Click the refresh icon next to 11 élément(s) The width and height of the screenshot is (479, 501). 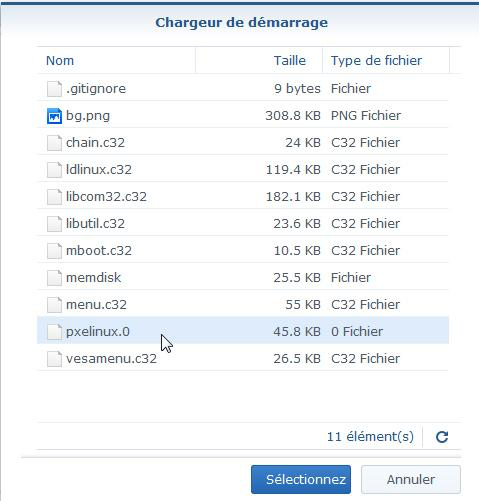point(442,437)
